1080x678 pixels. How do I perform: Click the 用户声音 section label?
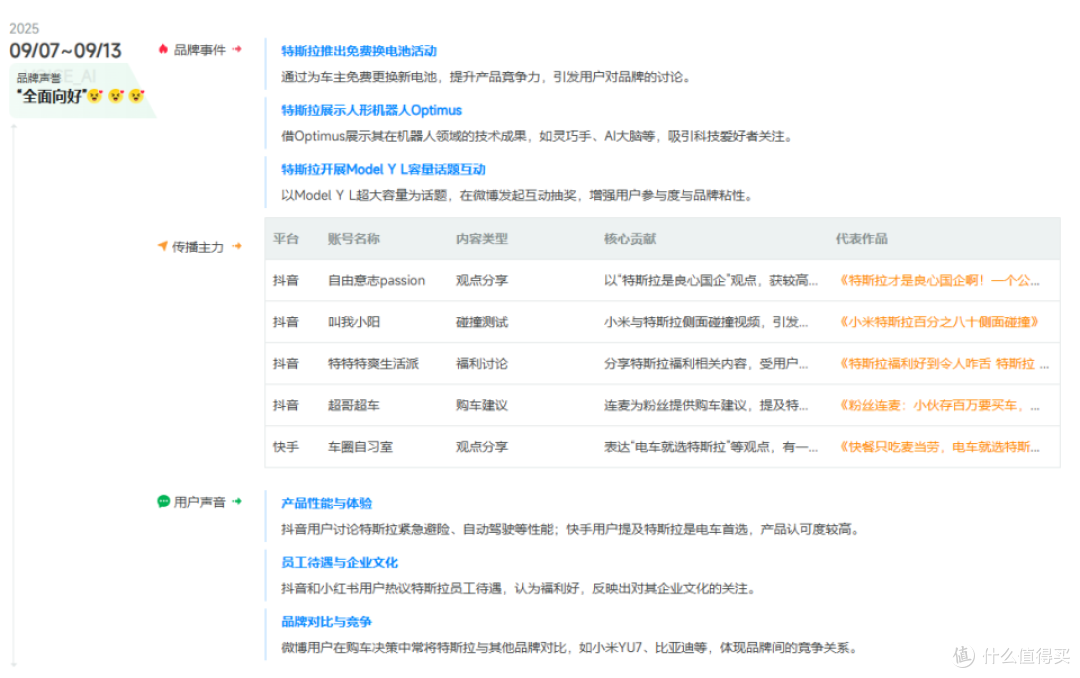click(x=200, y=502)
